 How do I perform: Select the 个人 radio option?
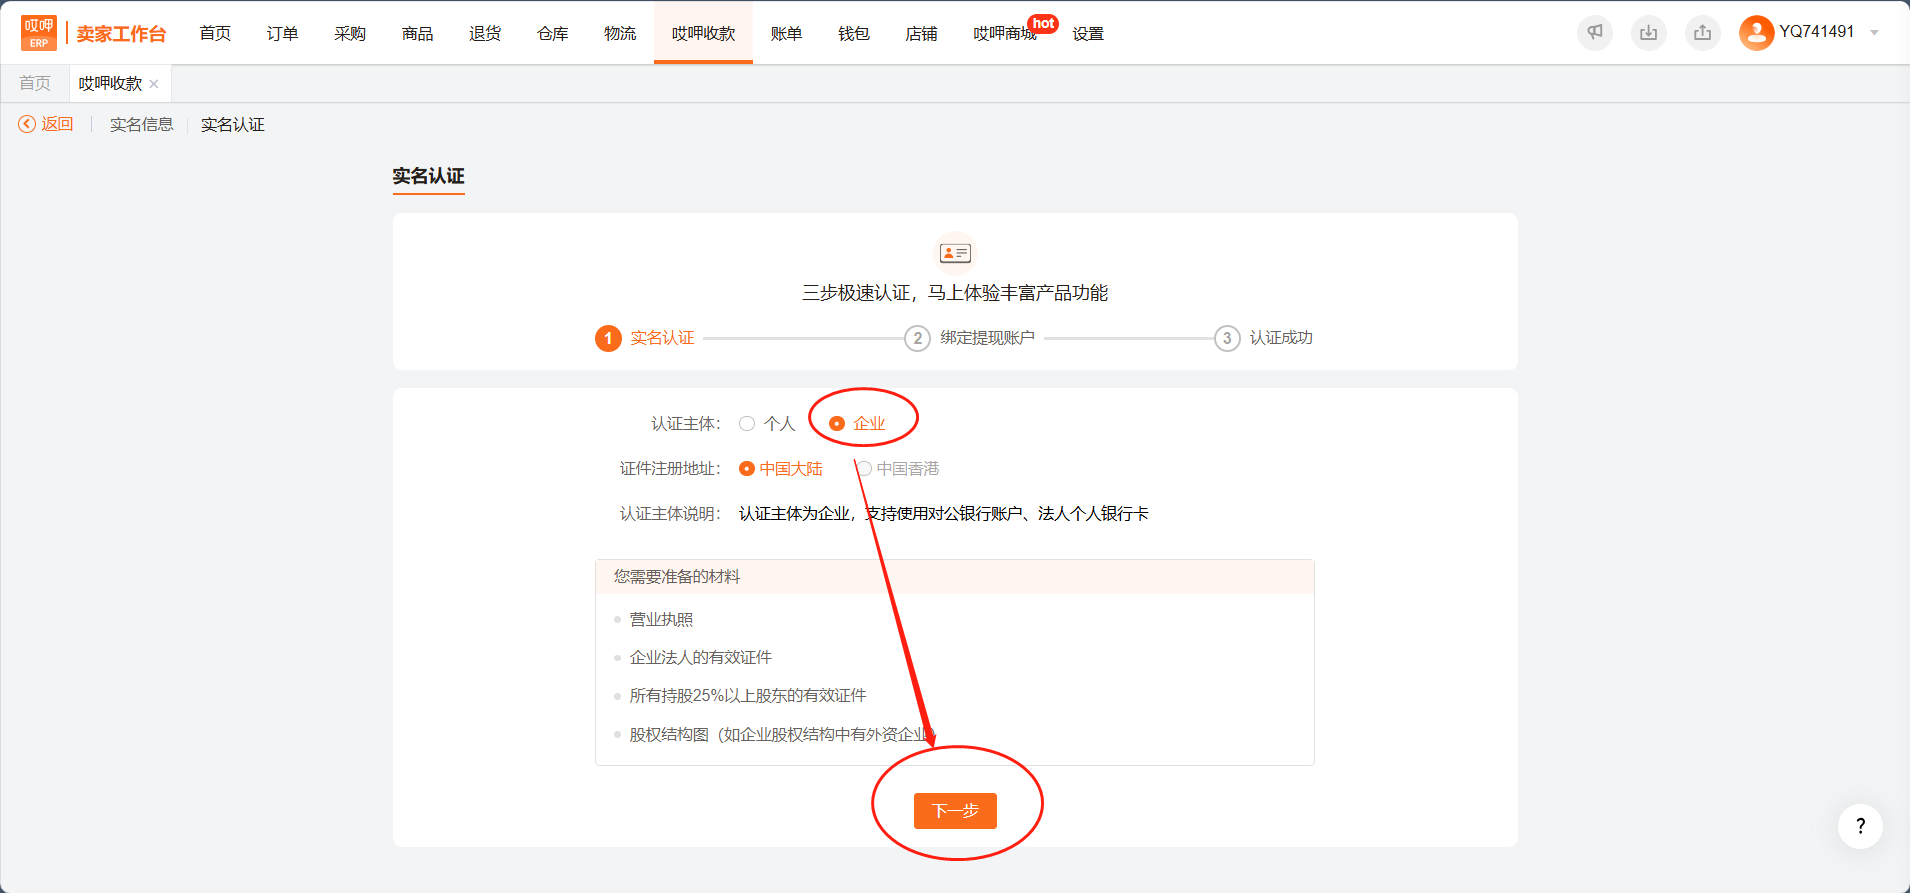pyautogui.click(x=747, y=424)
